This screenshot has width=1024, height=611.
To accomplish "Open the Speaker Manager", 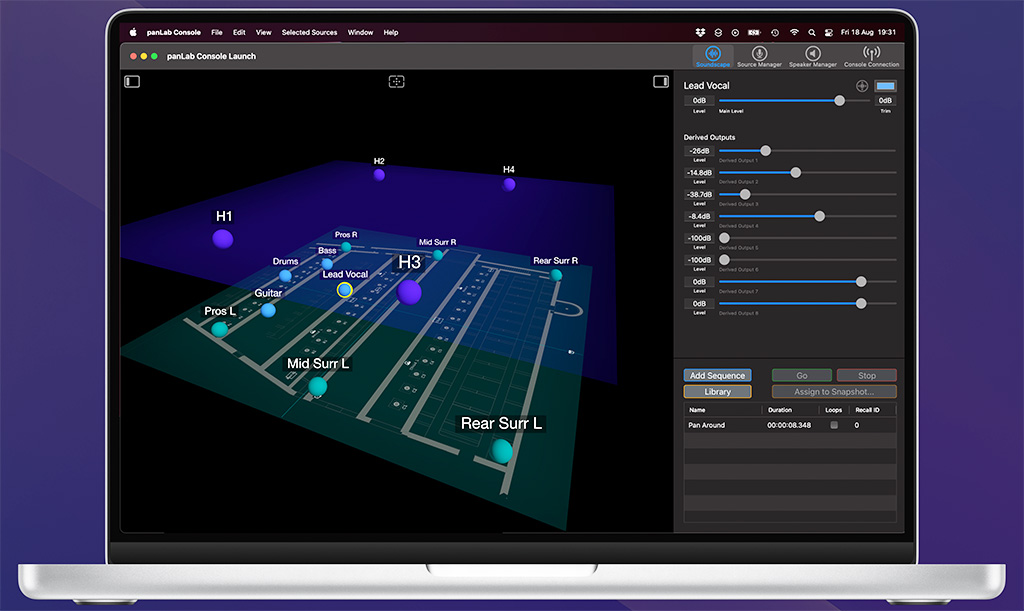I will (x=812, y=56).
